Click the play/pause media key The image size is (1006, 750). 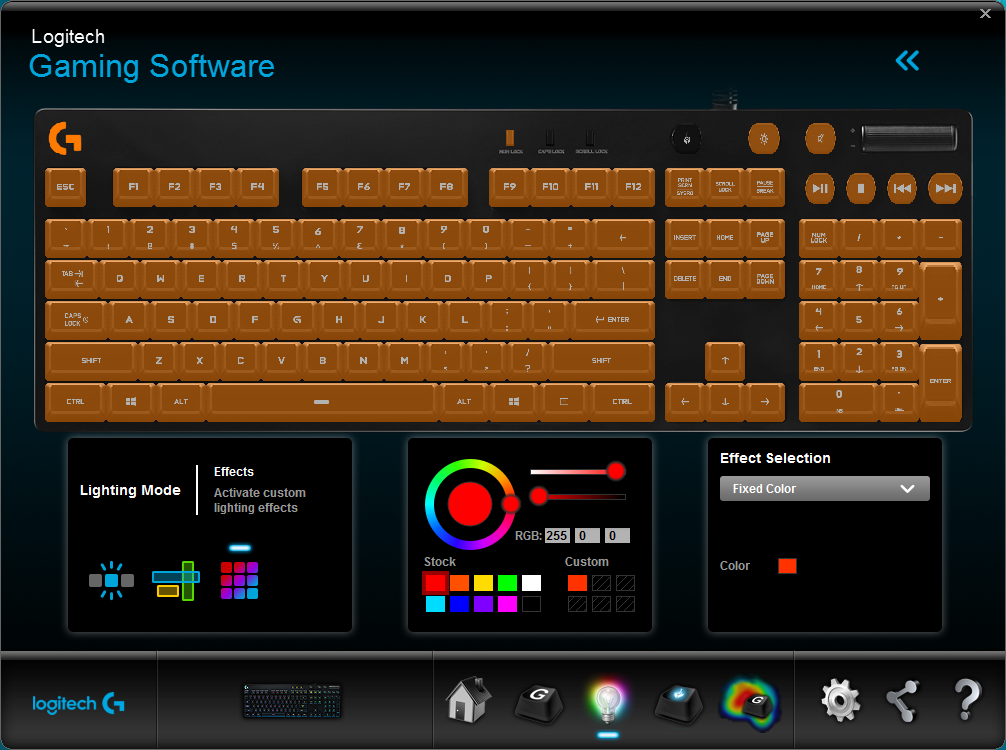point(820,188)
